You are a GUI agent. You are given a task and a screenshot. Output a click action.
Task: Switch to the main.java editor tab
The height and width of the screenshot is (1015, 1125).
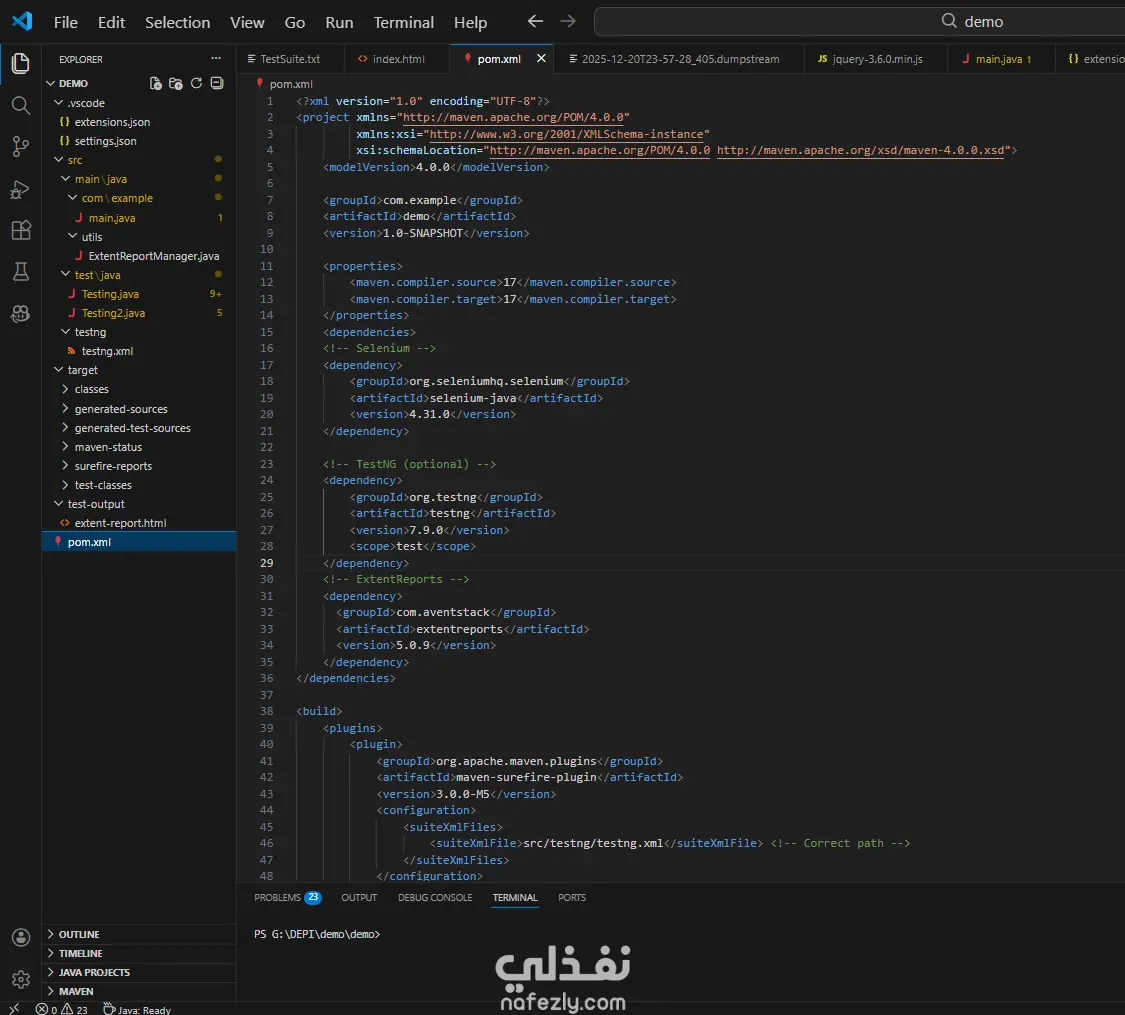point(1002,59)
